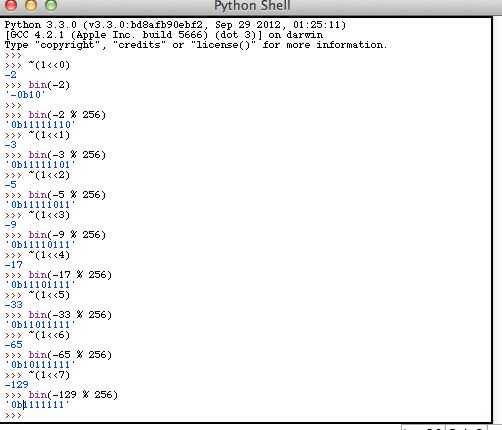Image resolution: width=502 pixels, height=430 pixels.
Task: Click the ~(1<<4) expression line
Action: [x=49, y=255]
